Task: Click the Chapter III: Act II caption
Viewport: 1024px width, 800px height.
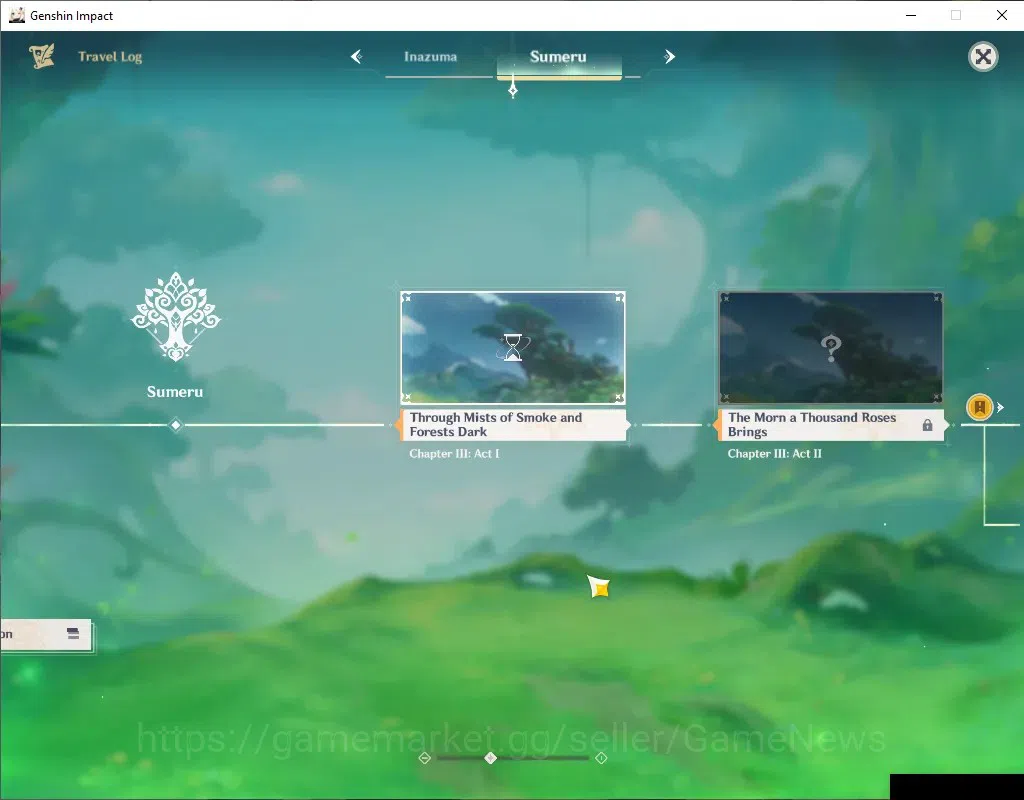Action: [775, 454]
